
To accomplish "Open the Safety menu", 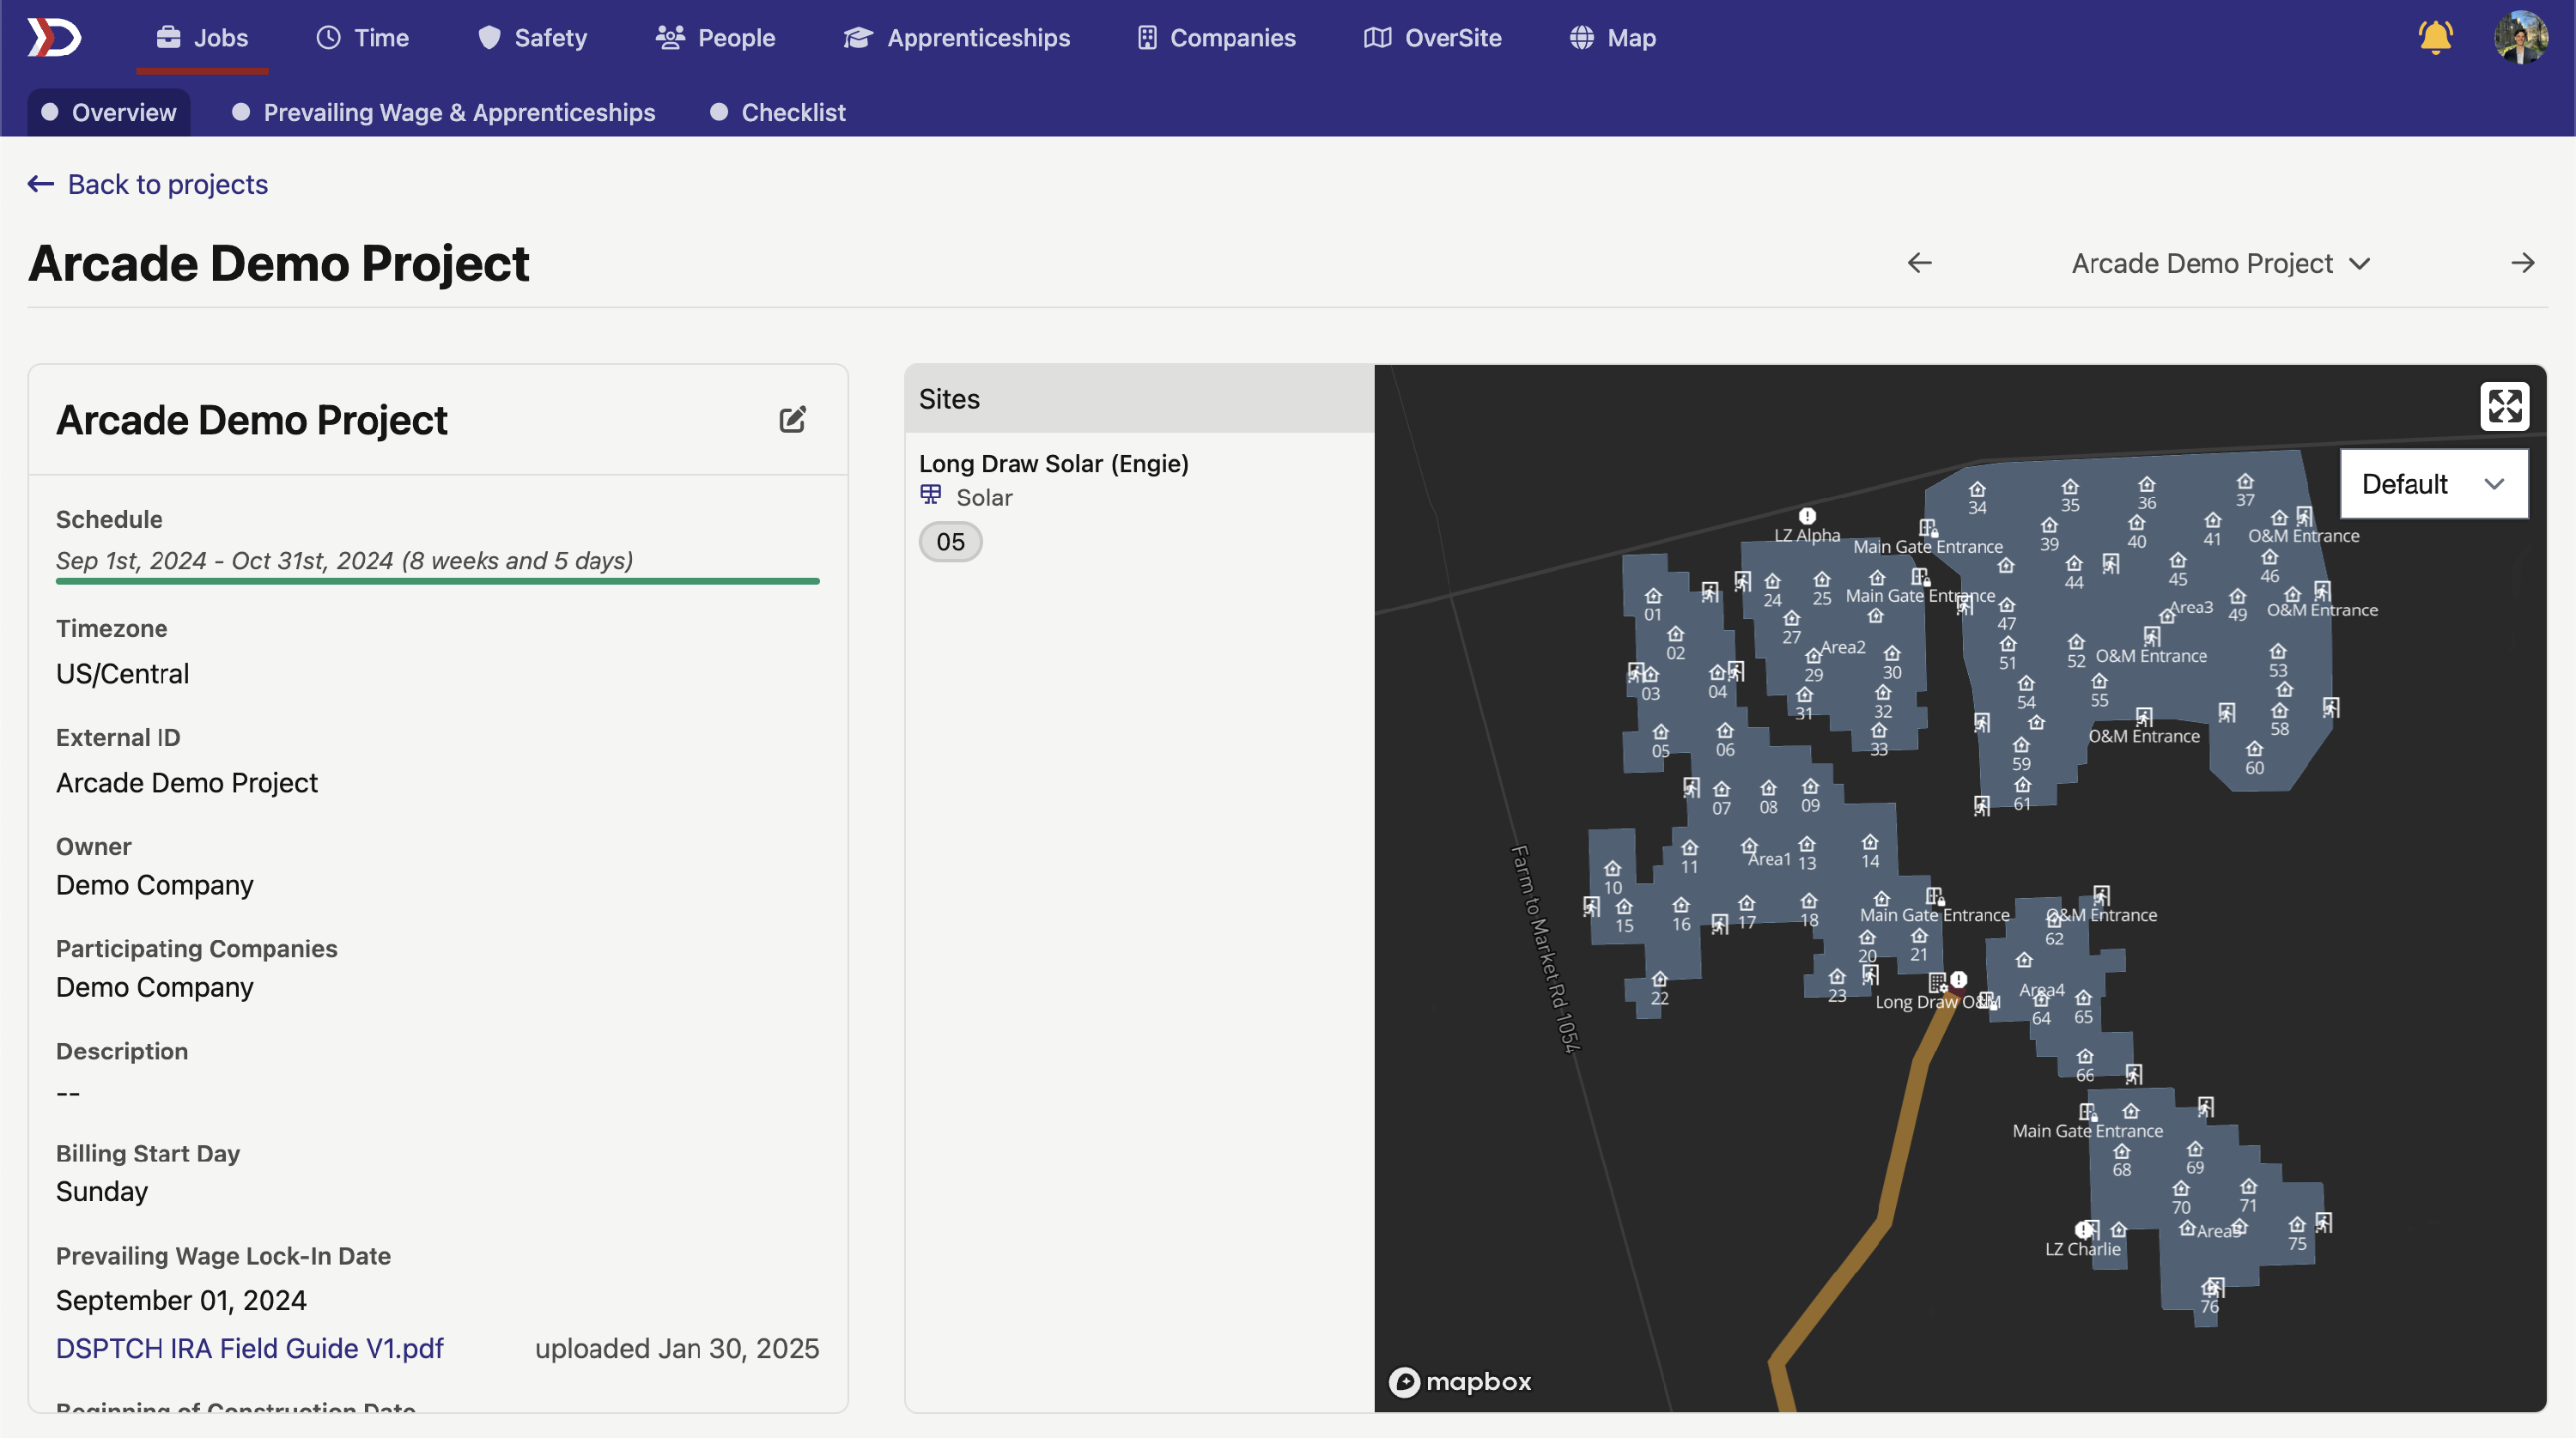I will click(531, 38).
